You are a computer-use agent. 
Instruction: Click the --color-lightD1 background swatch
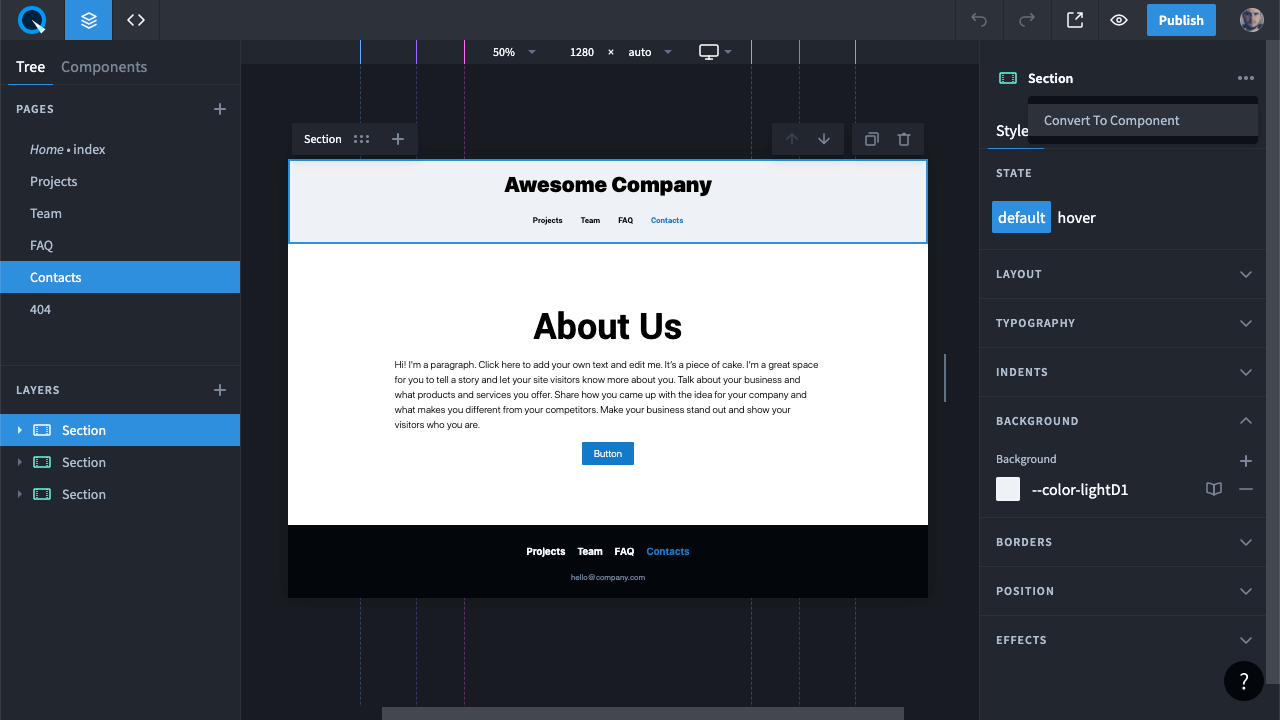point(1008,489)
